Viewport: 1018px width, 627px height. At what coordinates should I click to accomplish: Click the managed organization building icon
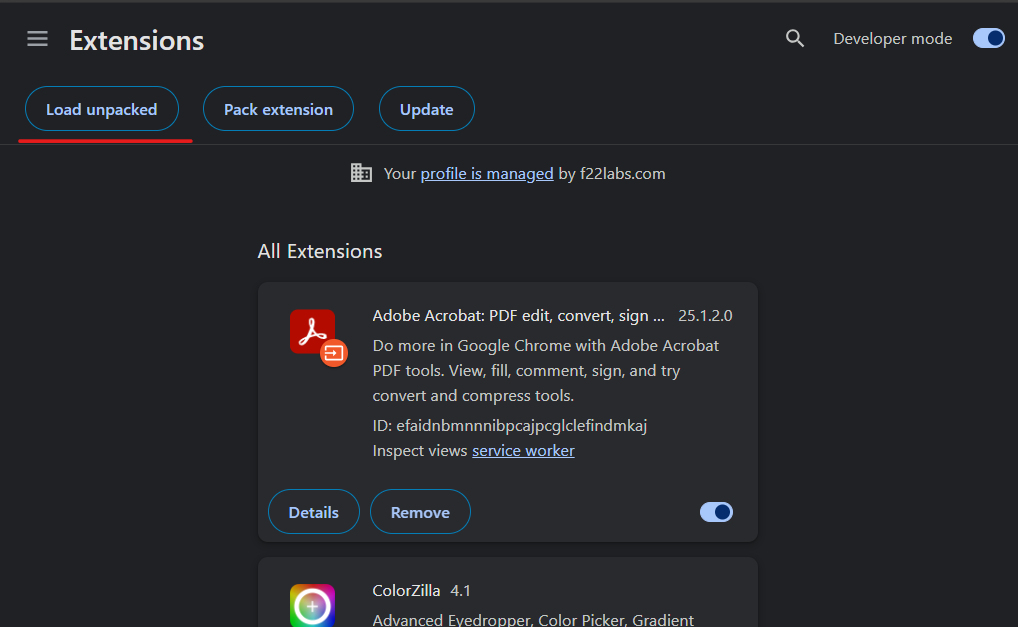(x=362, y=173)
